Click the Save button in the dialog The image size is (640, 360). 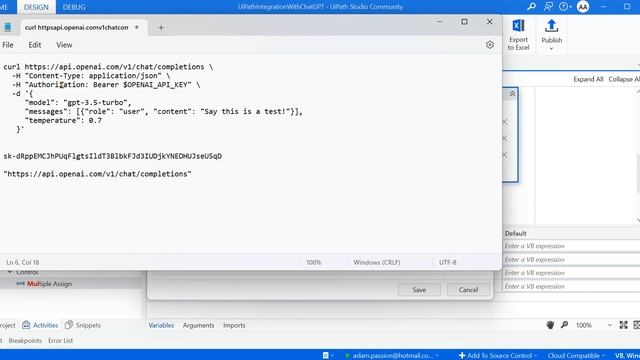419,290
